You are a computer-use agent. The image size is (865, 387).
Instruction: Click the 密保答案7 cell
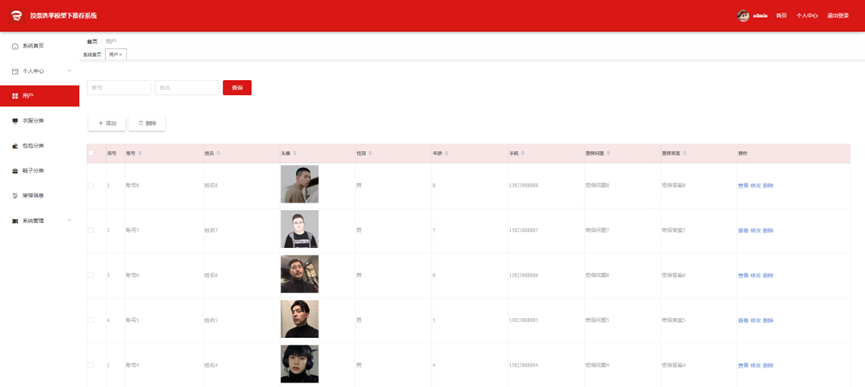tap(674, 230)
